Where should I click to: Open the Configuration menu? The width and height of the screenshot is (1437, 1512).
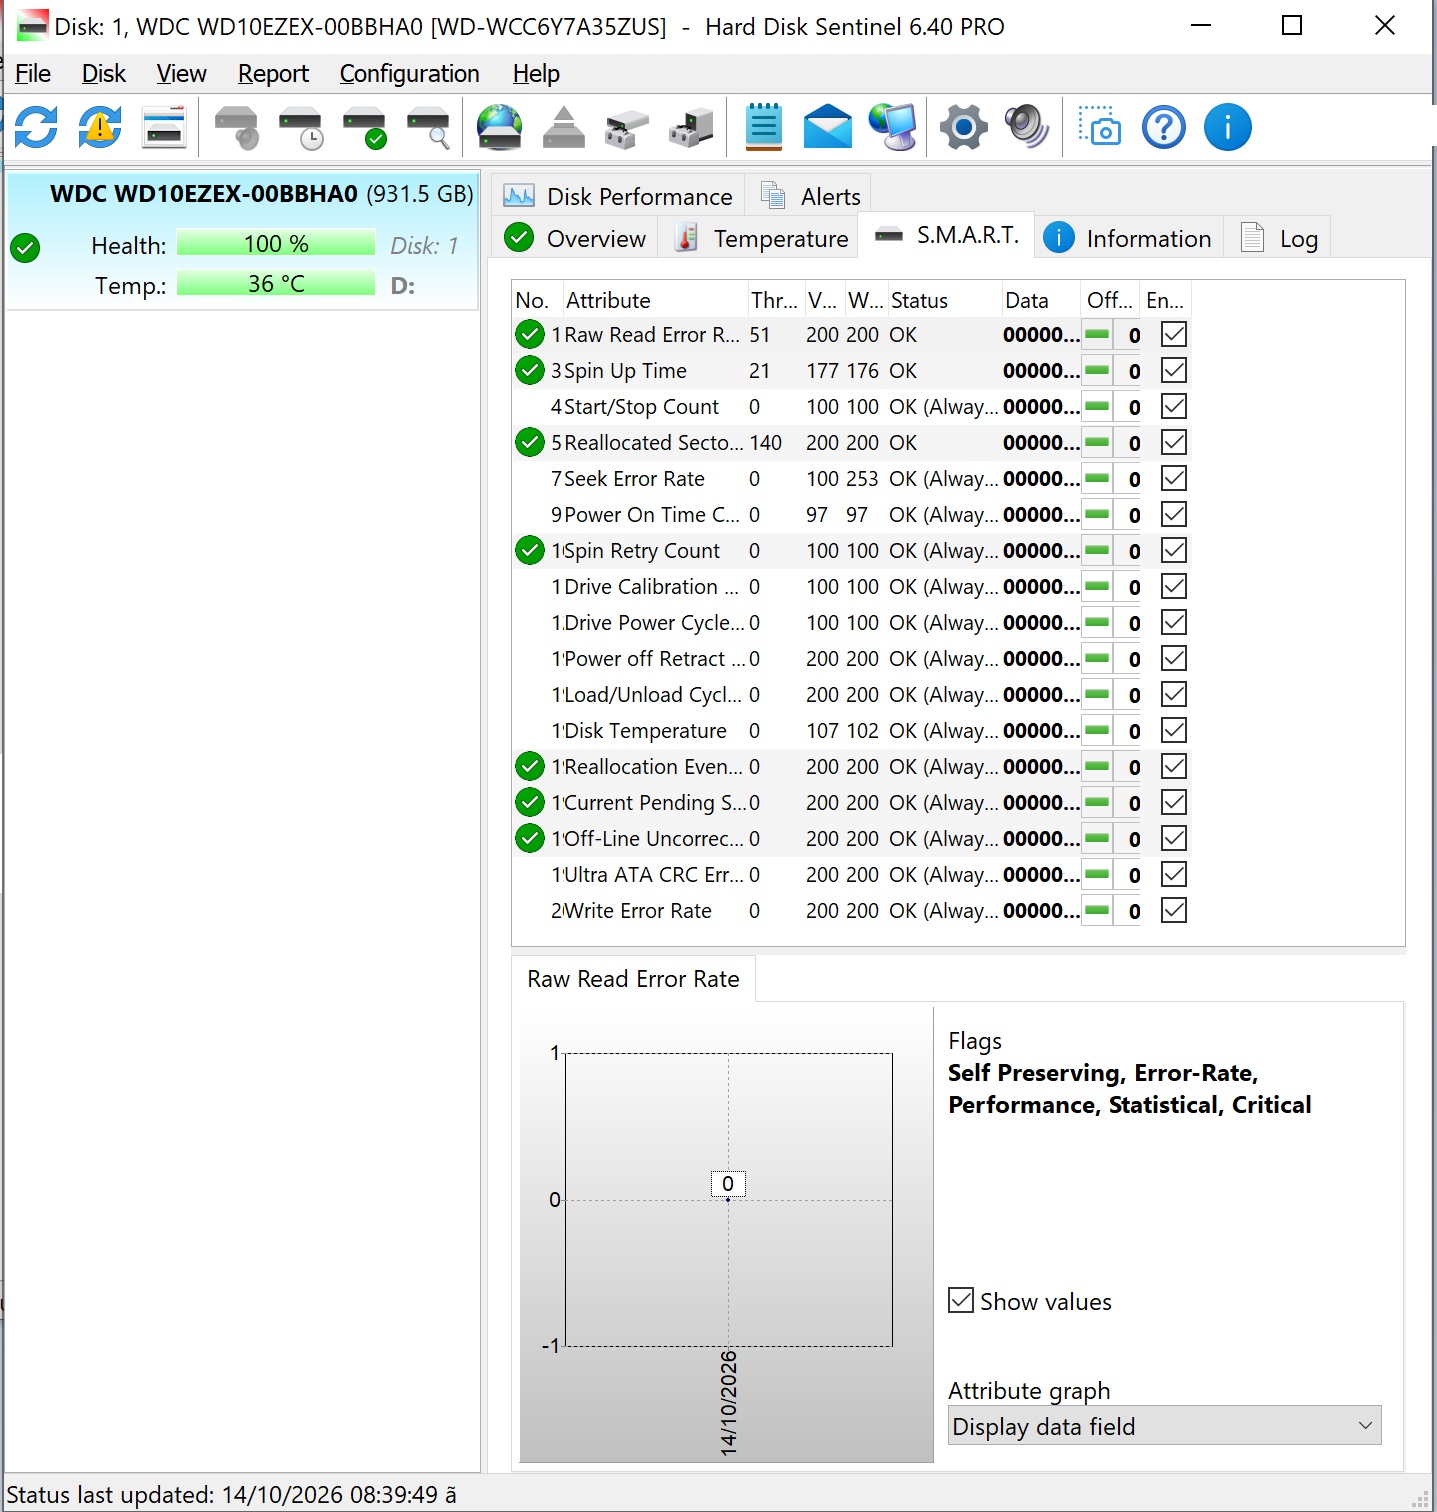(410, 74)
